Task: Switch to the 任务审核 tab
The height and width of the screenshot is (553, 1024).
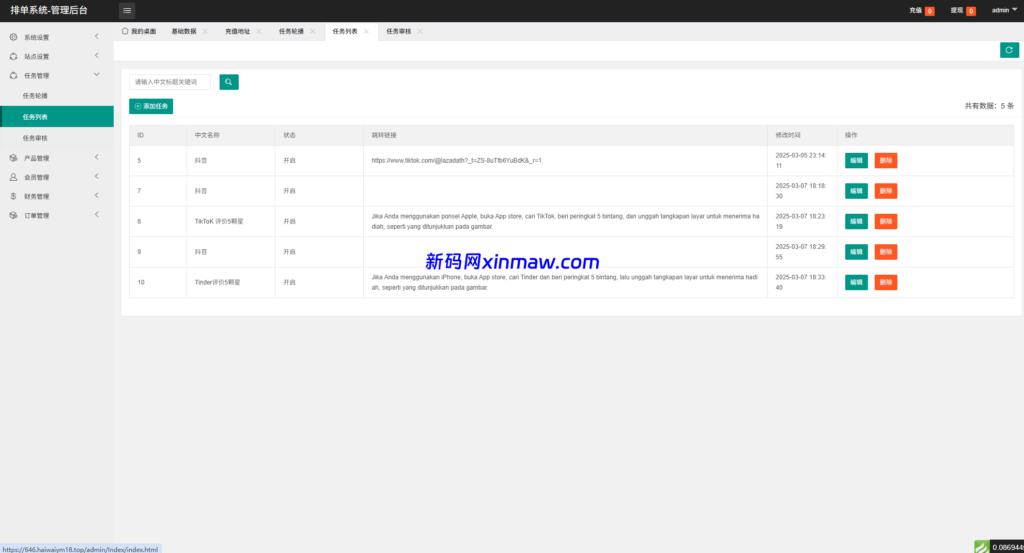Action: [398, 31]
